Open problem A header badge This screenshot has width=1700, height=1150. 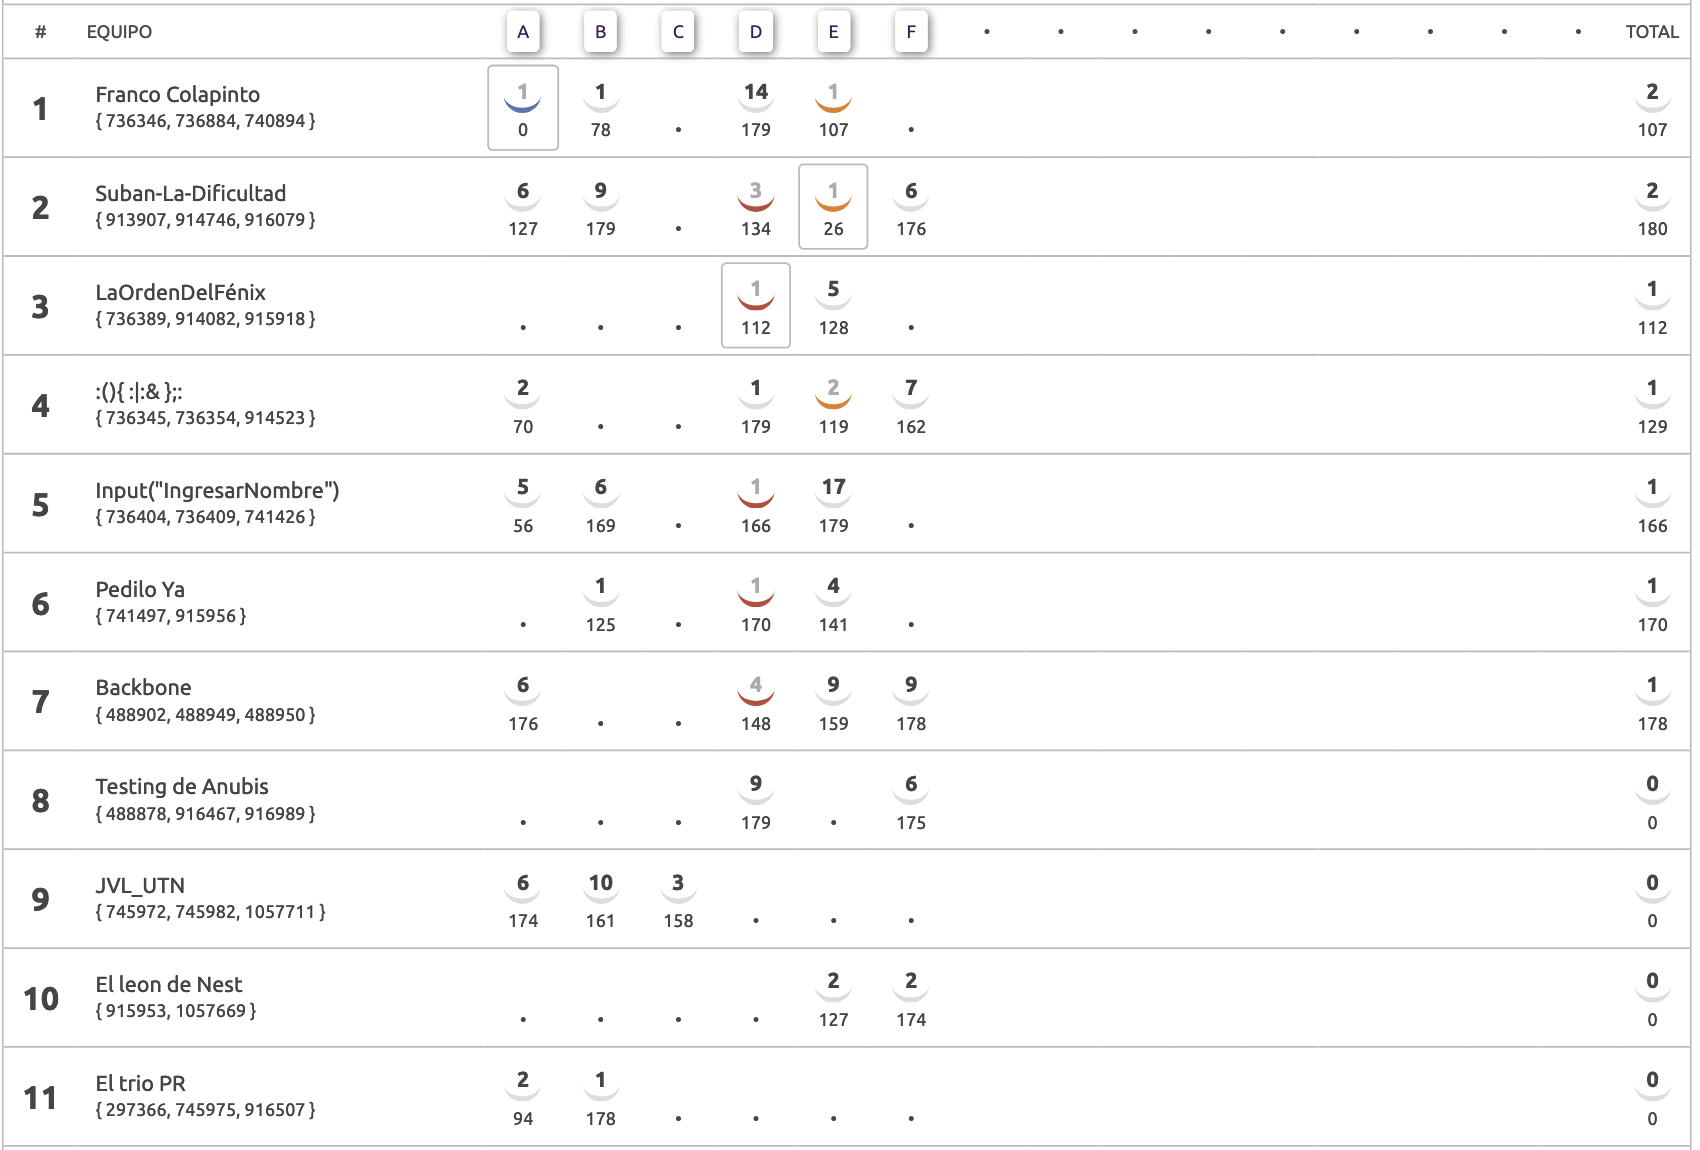click(x=523, y=32)
